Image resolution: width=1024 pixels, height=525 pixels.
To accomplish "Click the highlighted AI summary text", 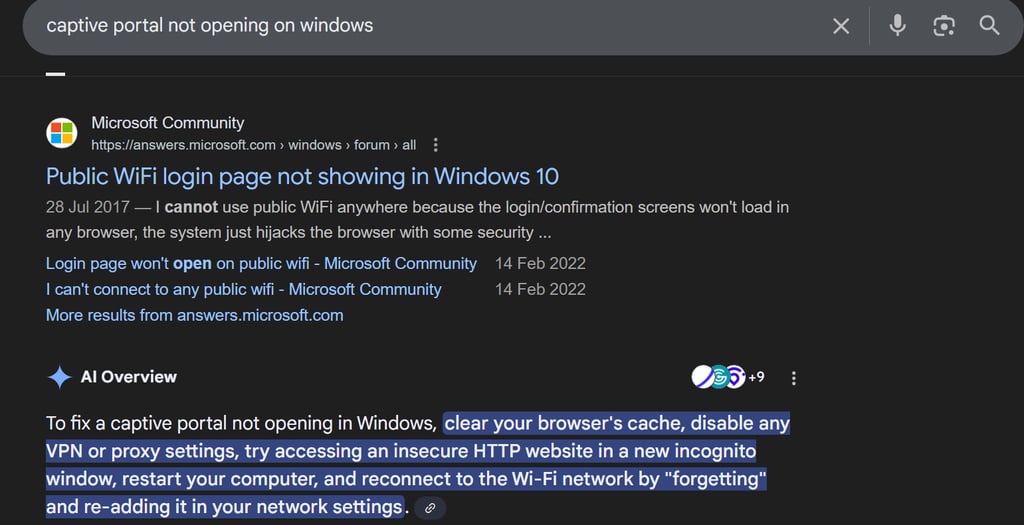I will click(418, 465).
